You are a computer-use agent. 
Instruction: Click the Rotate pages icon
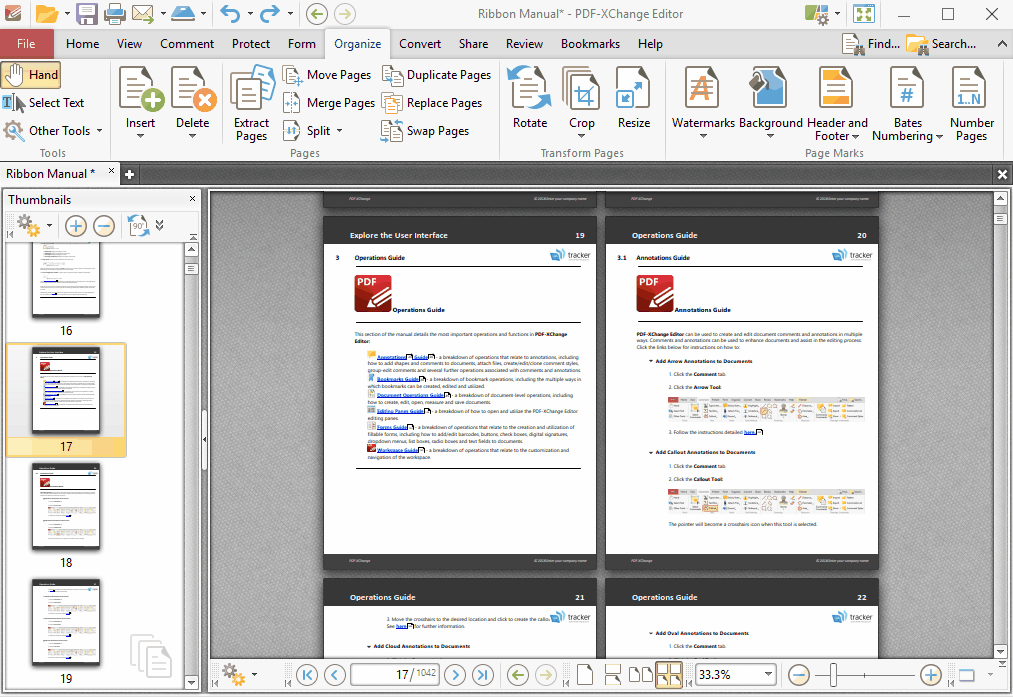pyautogui.click(x=530, y=99)
